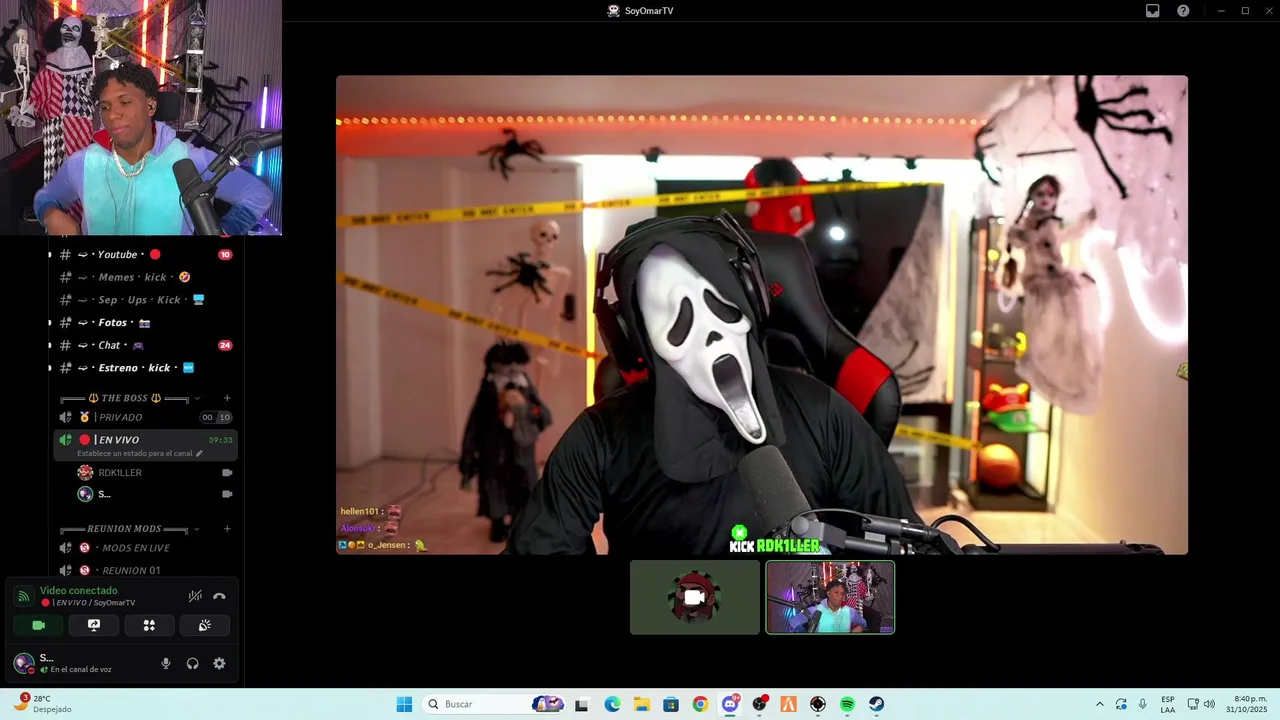
Task: Open the ESP LAA language switcher
Action: click(x=1168, y=704)
